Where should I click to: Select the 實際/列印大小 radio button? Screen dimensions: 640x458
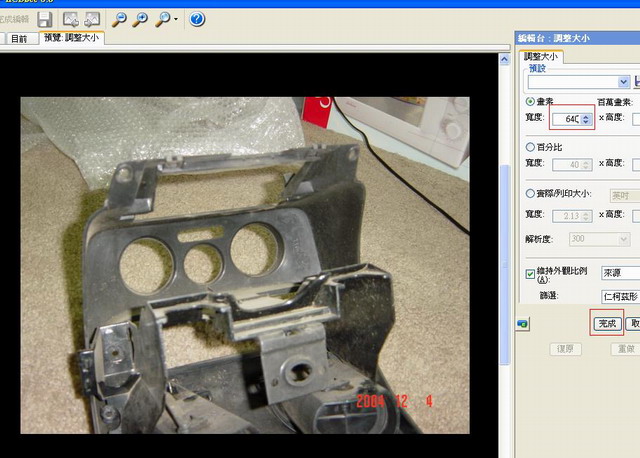pyautogui.click(x=530, y=194)
